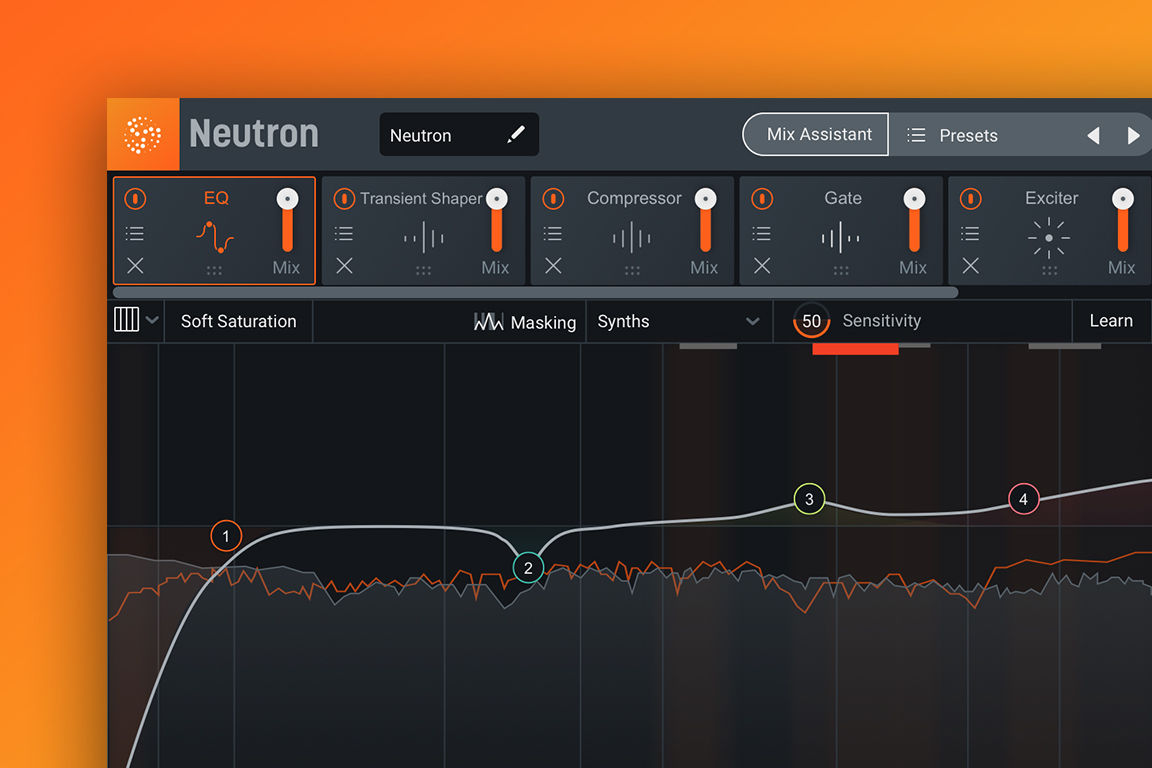The image size is (1152, 768).
Task: Select the Gate waveform icon
Action: click(840, 237)
